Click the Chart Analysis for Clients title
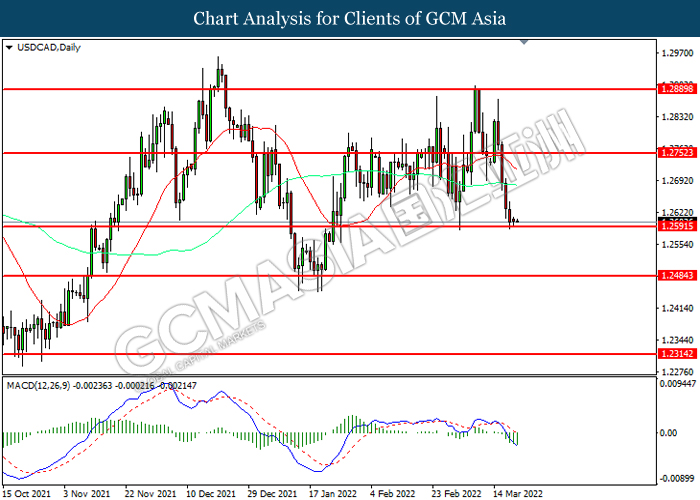 point(350,19)
